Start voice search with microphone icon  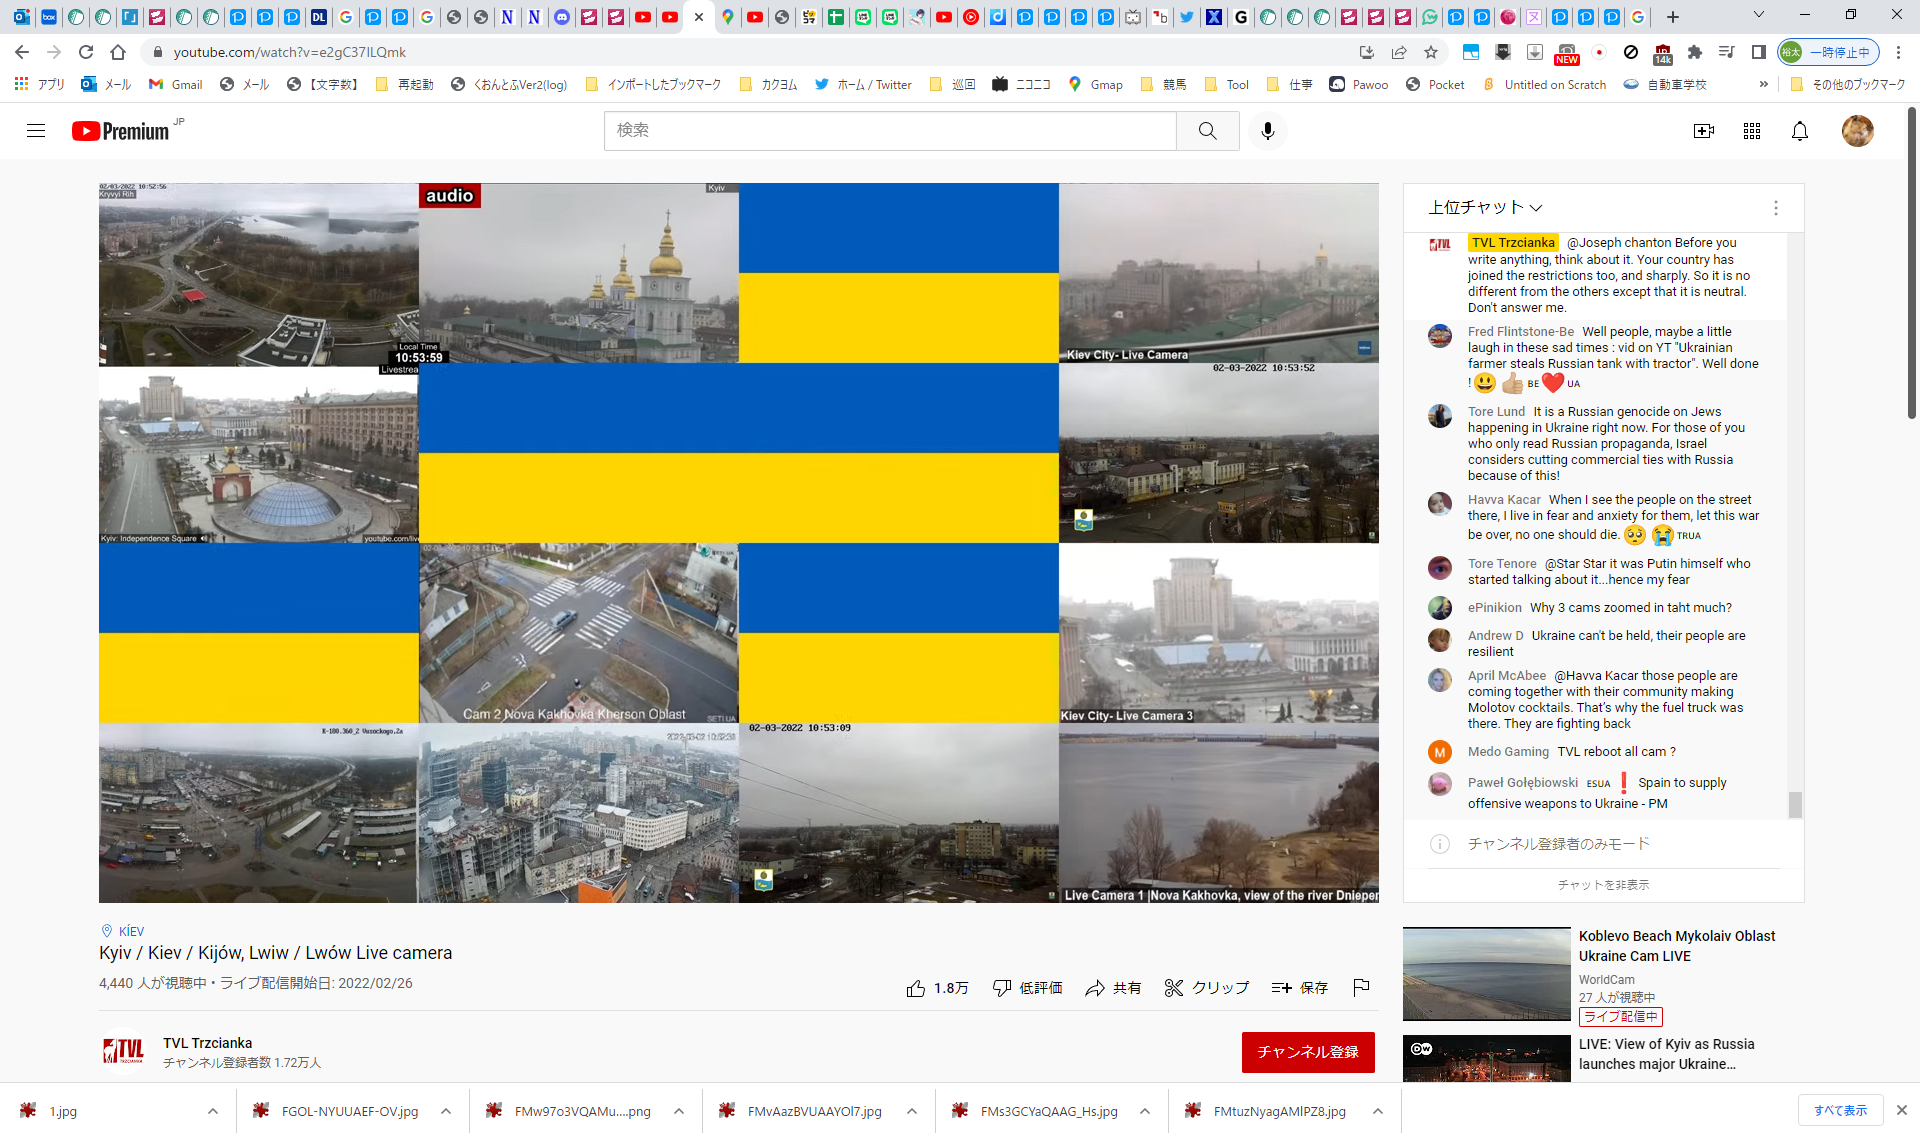1267,131
